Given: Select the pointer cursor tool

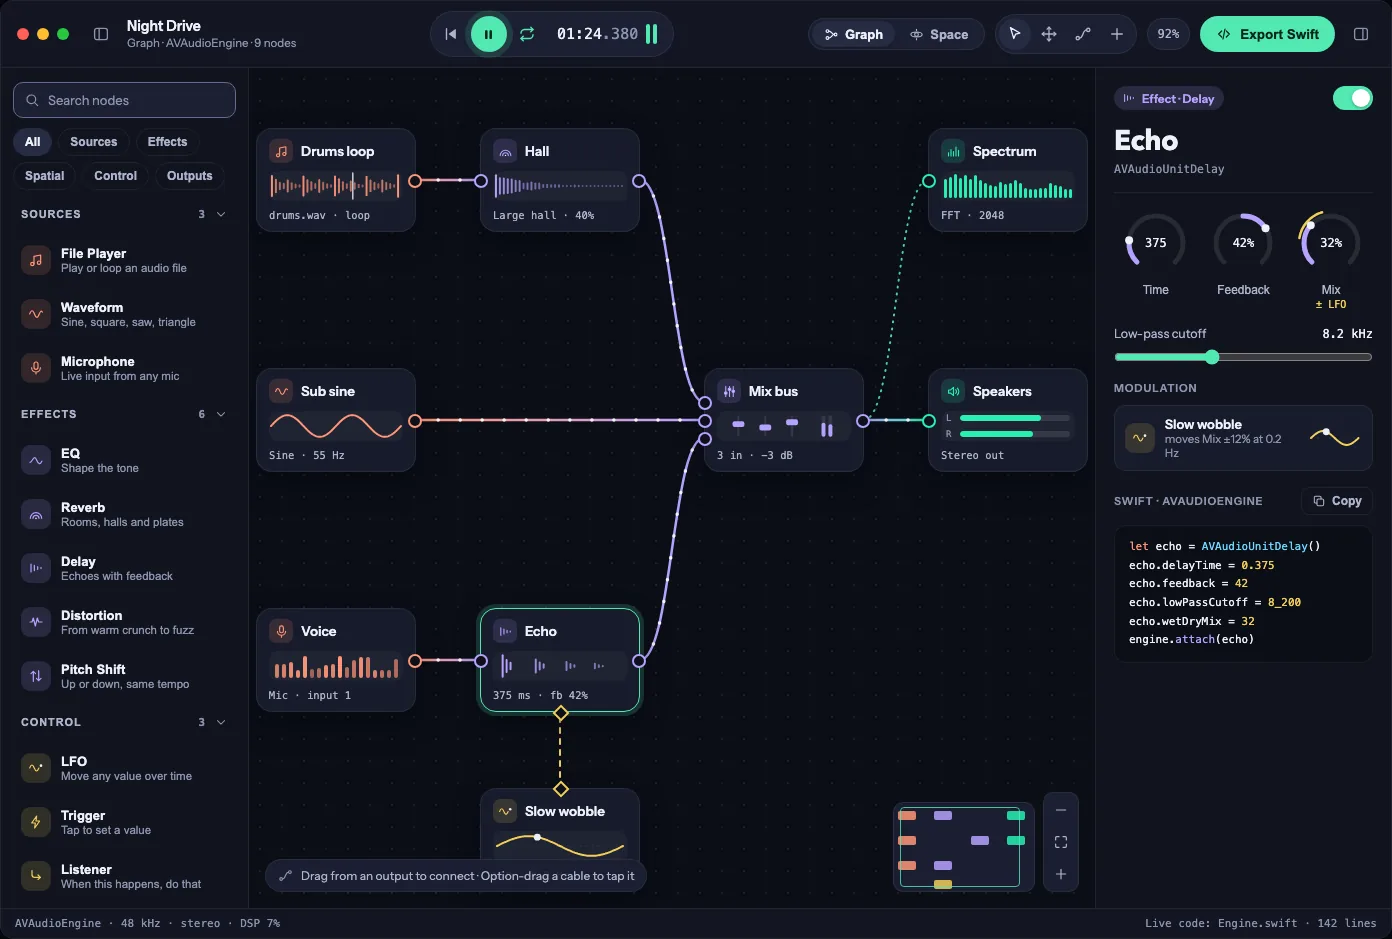Looking at the screenshot, I should coord(1015,34).
